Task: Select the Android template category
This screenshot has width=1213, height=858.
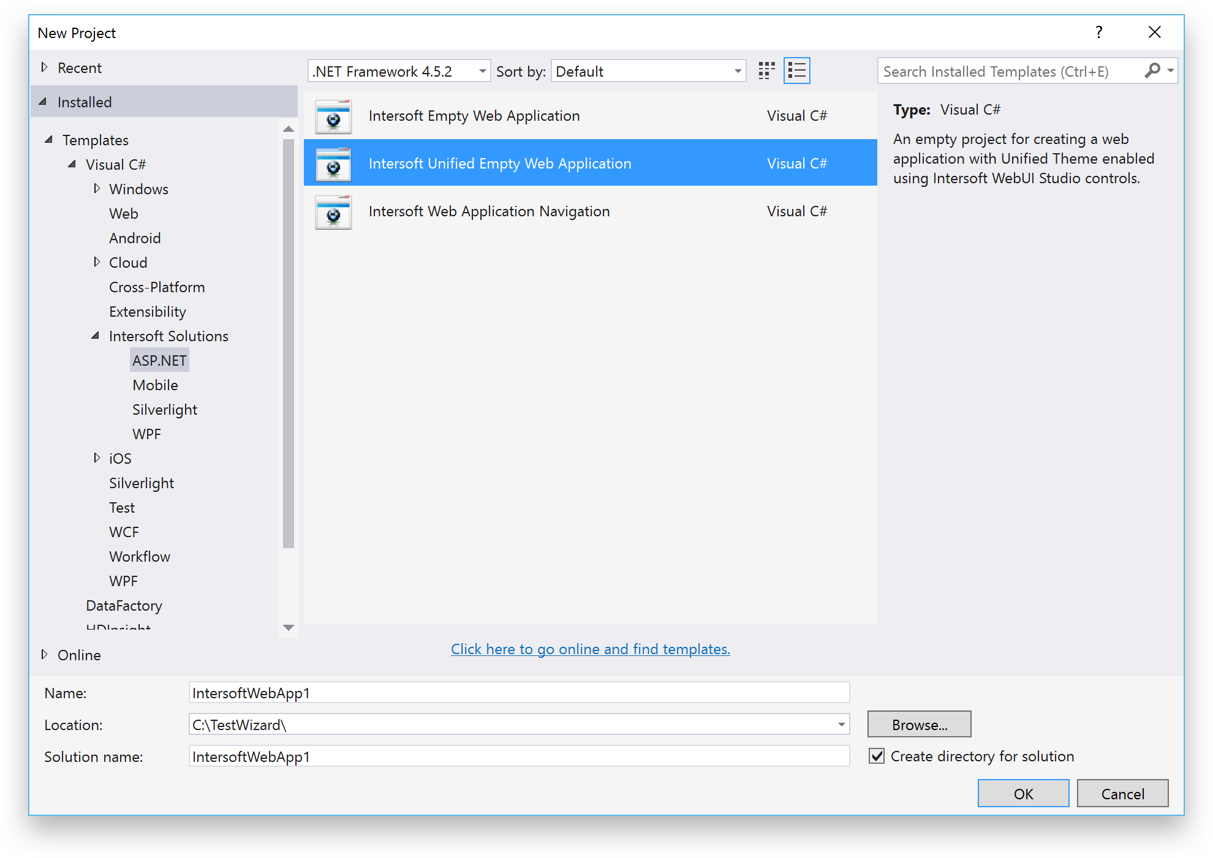Action: [x=135, y=238]
